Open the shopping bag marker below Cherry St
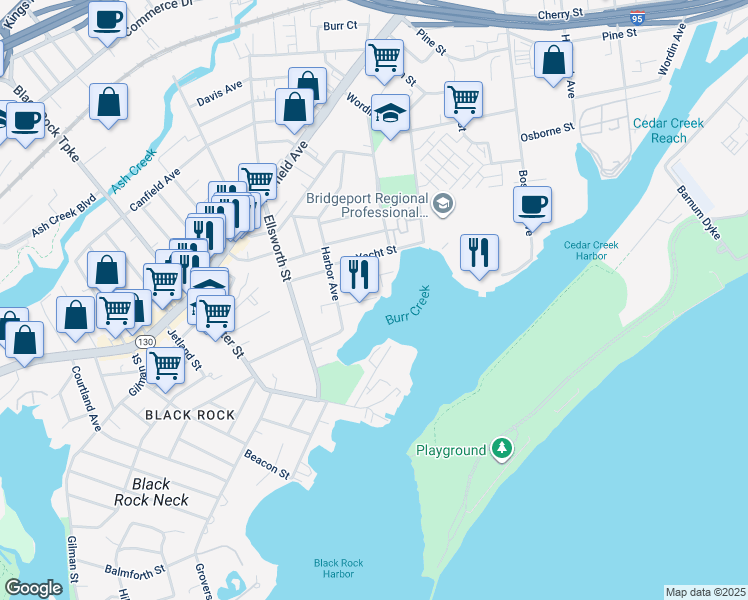Screen dimensions: 748x600 click(553, 62)
